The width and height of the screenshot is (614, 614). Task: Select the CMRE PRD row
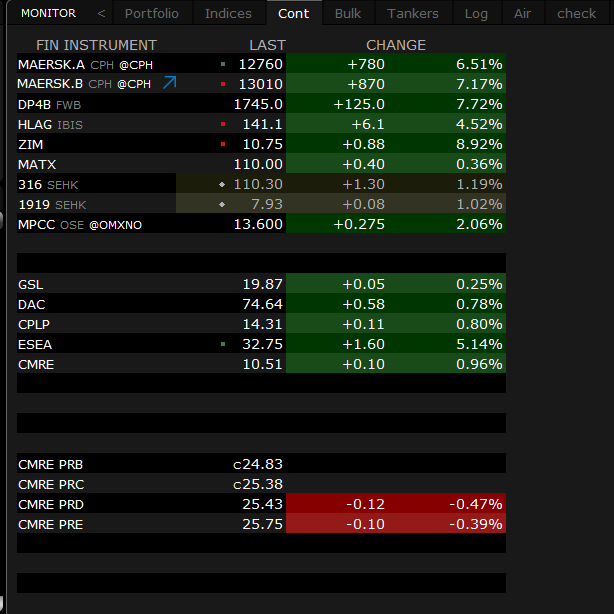pos(261,504)
